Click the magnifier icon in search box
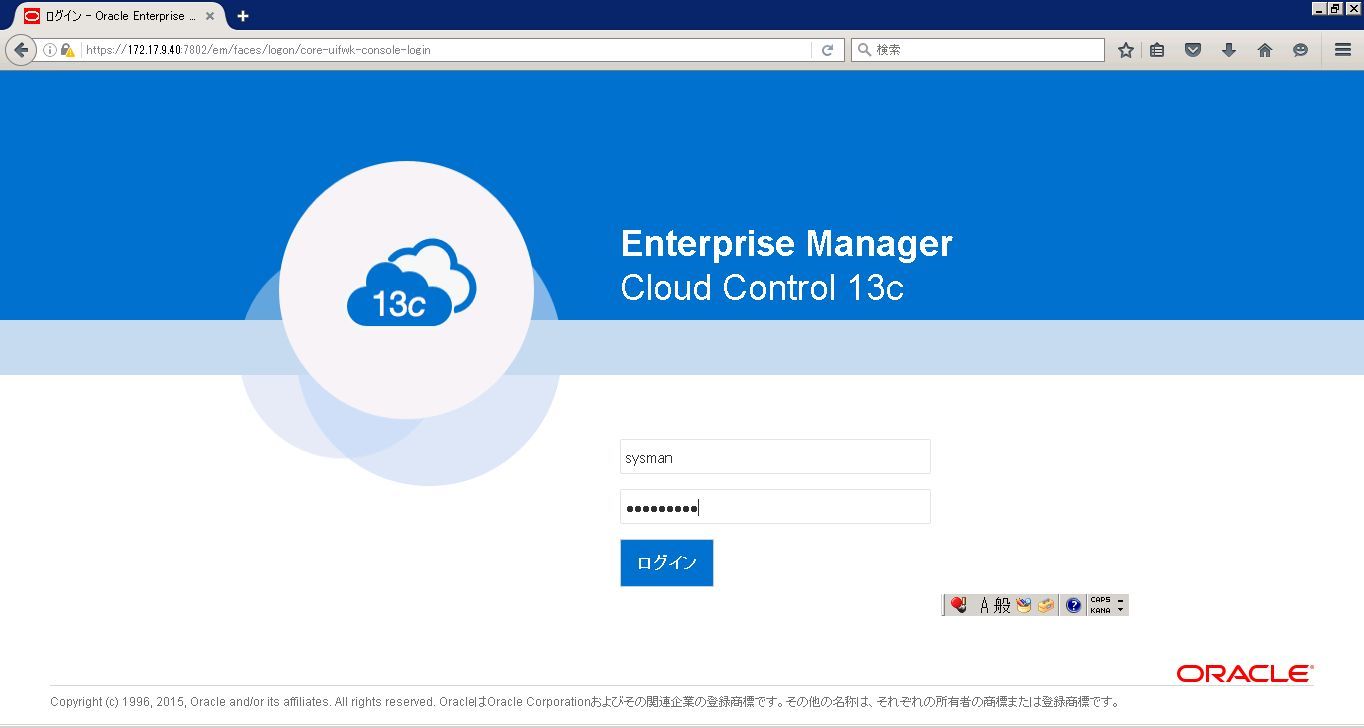 point(864,50)
